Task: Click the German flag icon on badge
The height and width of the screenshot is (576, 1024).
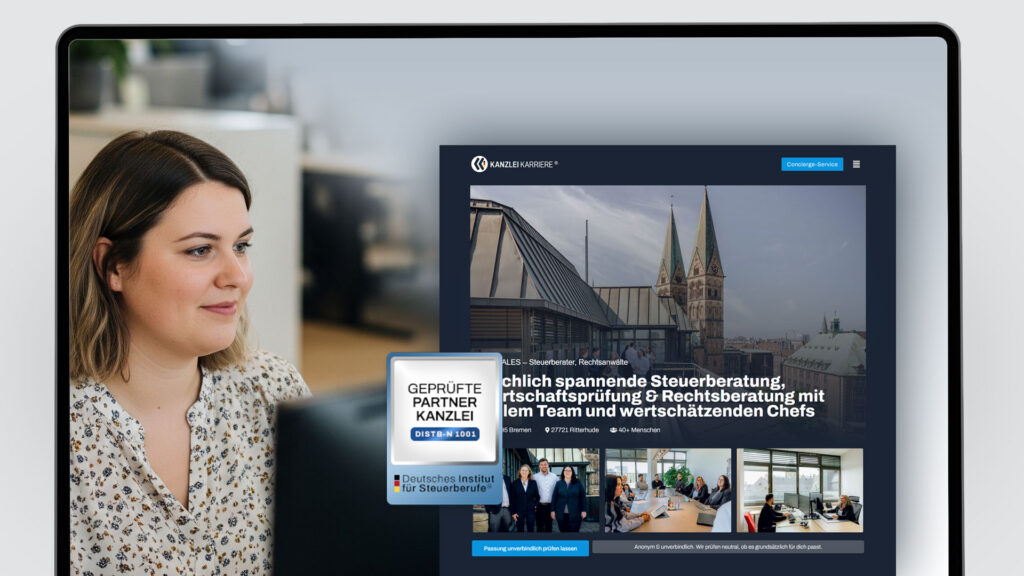Action: (397, 484)
